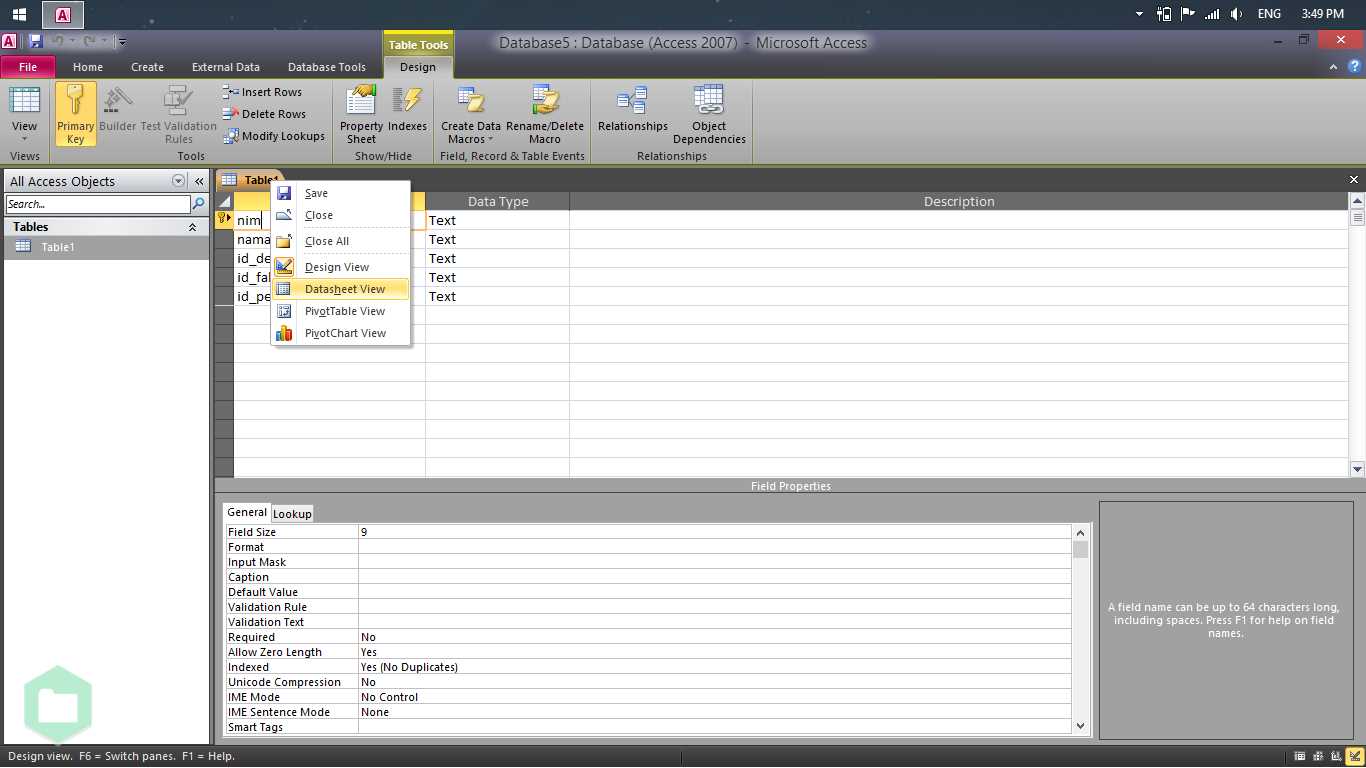Select Datasheet View from the context menu
1366x768 pixels.
click(x=342, y=288)
